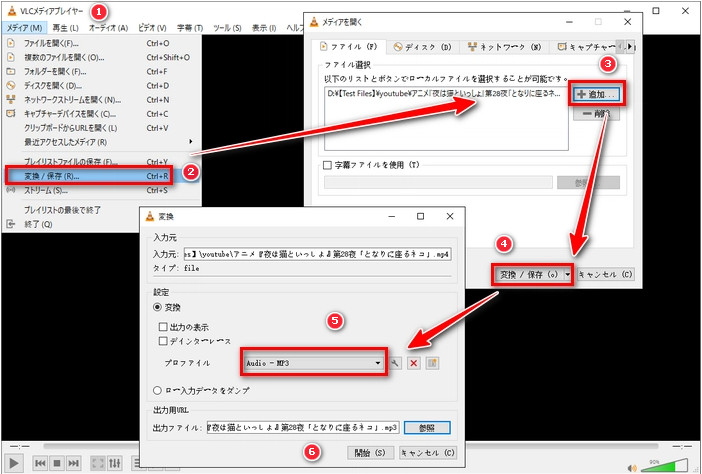This screenshot has height=474, width=702.
Task: Open the ツール (S) menu
Action: point(227,28)
